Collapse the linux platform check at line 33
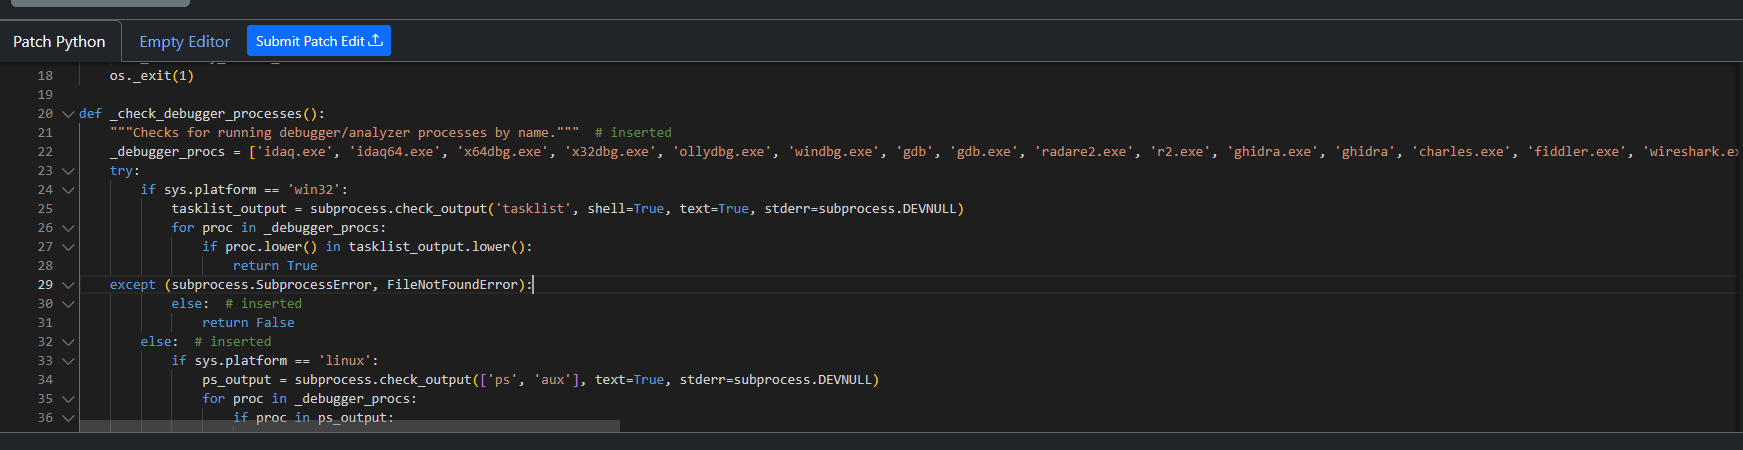Screen dimensions: 1743x450 pyautogui.click(x=68, y=361)
